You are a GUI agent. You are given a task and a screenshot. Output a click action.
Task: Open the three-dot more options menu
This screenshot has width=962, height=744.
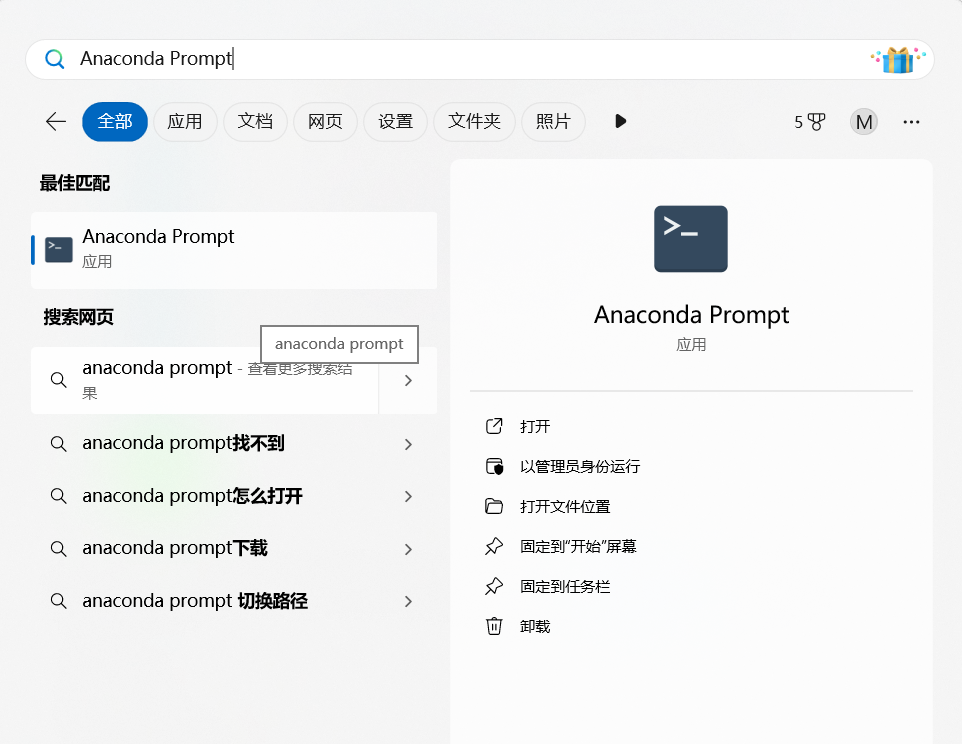[x=911, y=122]
